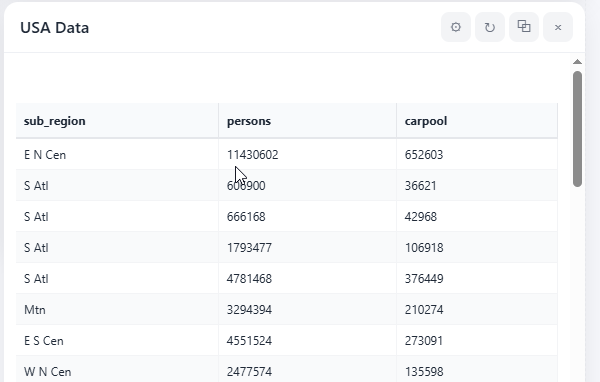The image size is (600, 382).
Task: Pop out panel with overlapping squares icon
Action: [x=524, y=27]
